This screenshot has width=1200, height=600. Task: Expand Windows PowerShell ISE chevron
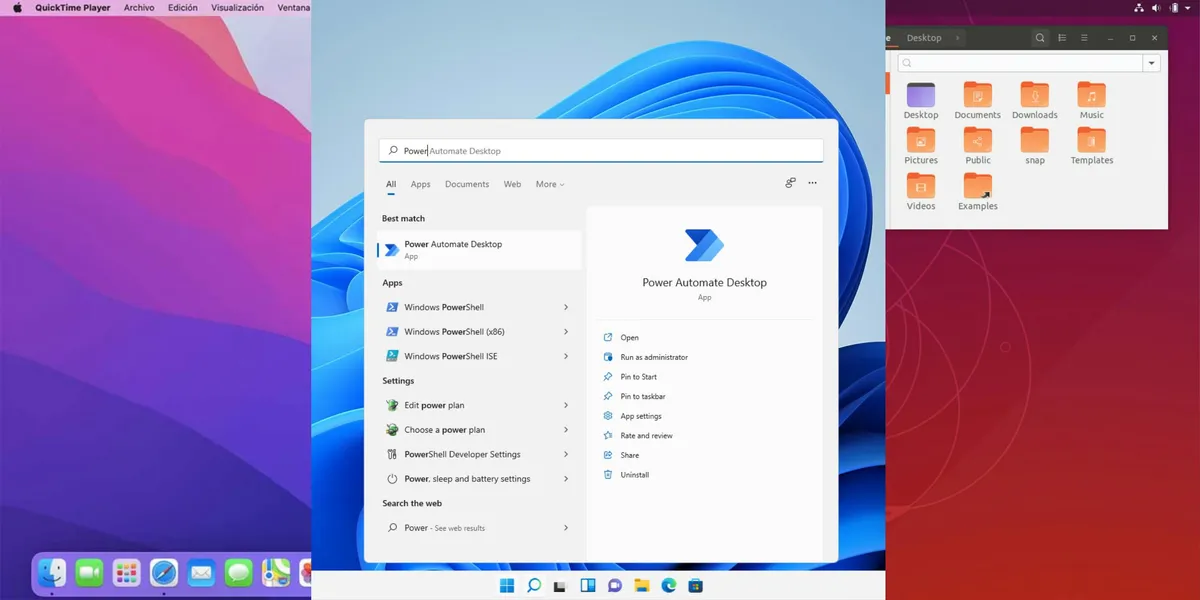(x=566, y=356)
